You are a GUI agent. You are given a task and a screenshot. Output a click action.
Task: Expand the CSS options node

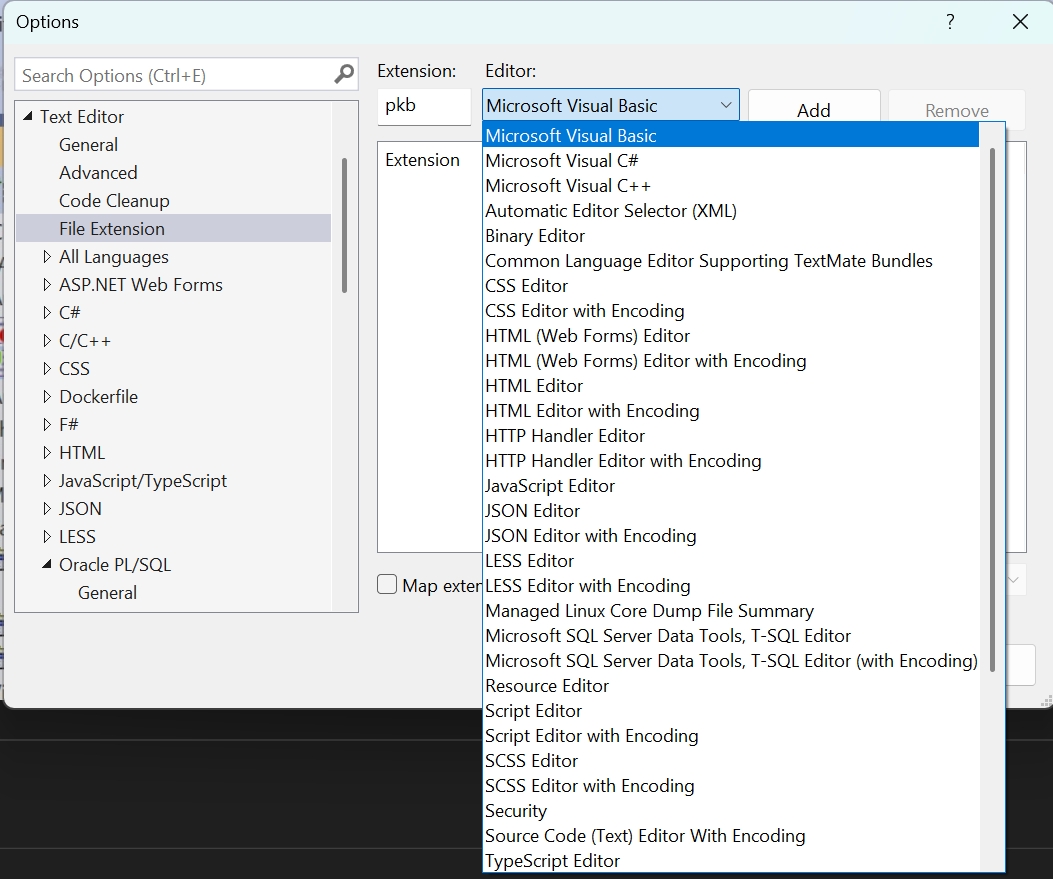(x=47, y=369)
